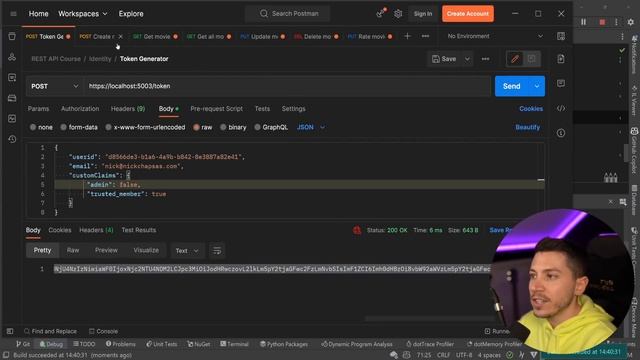Image resolution: width=640 pixels, height=360 pixels.
Task: Open Monitors icon in the left sidebar
Action: pyautogui.click(x=12, y=118)
